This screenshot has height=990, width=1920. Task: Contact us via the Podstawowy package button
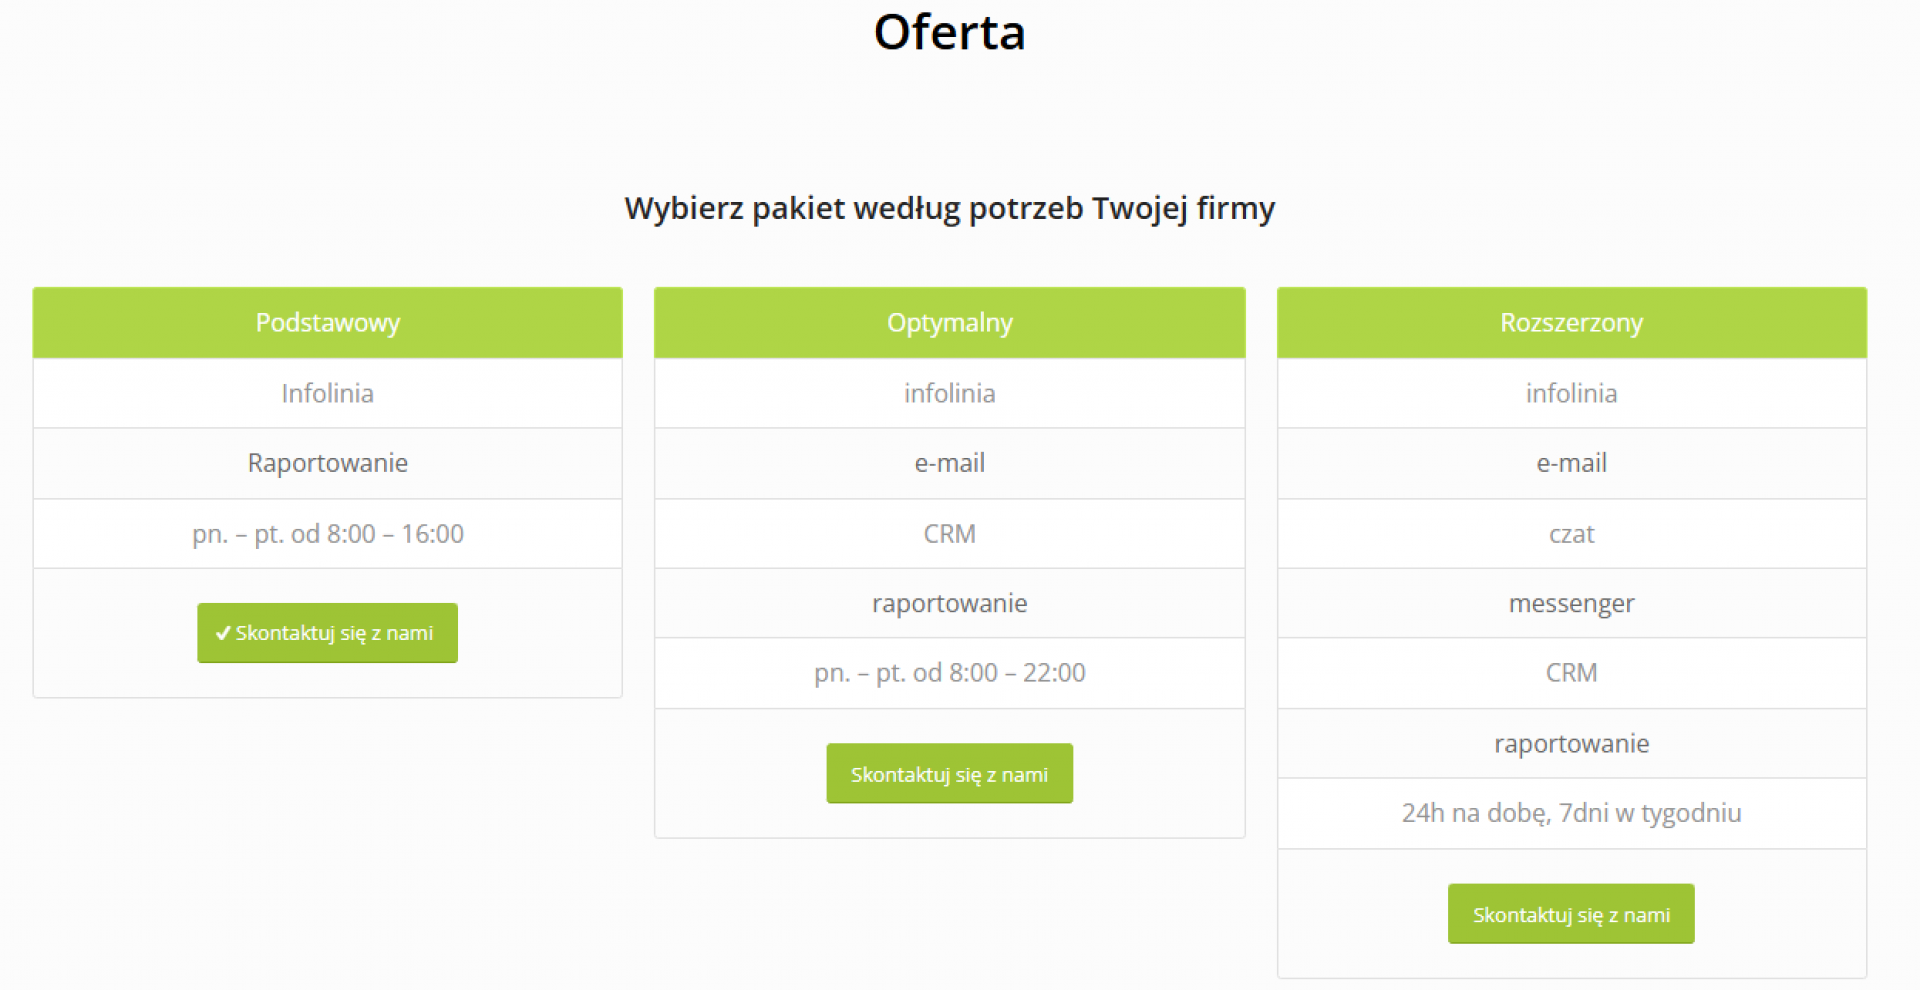(x=327, y=633)
